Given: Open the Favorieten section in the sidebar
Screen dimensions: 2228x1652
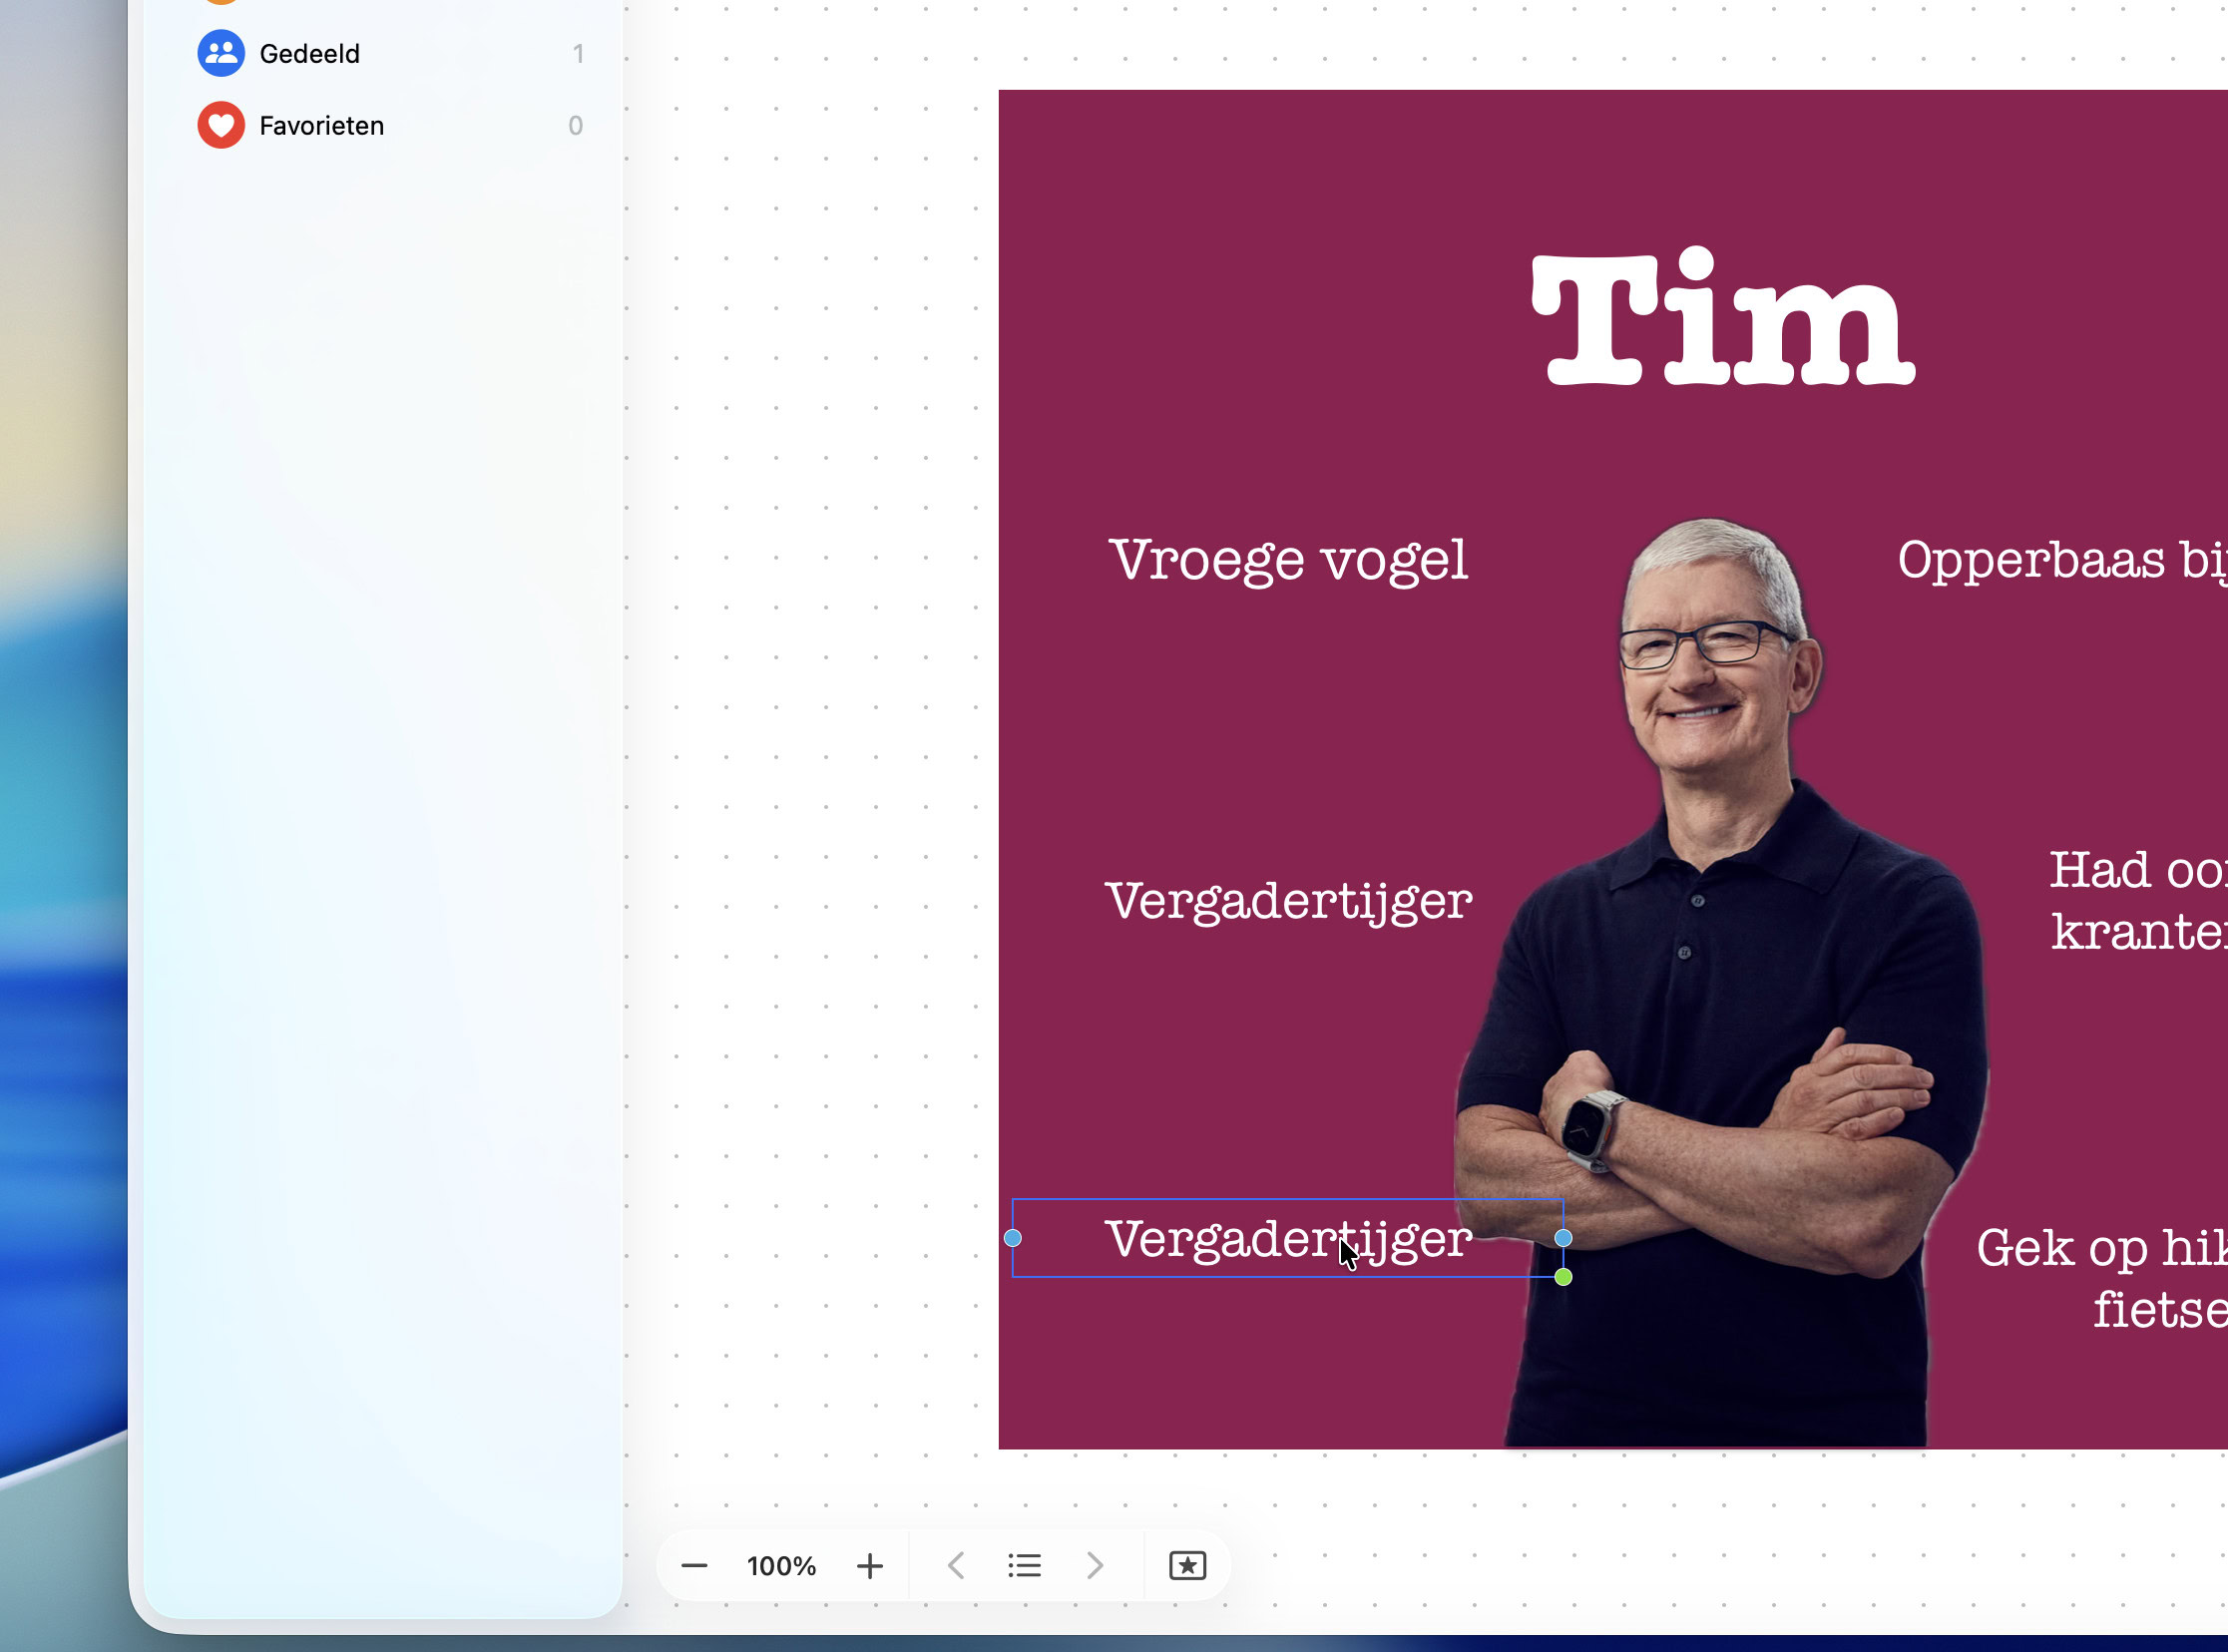Looking at the screenshot, I should tap(321, 125).
